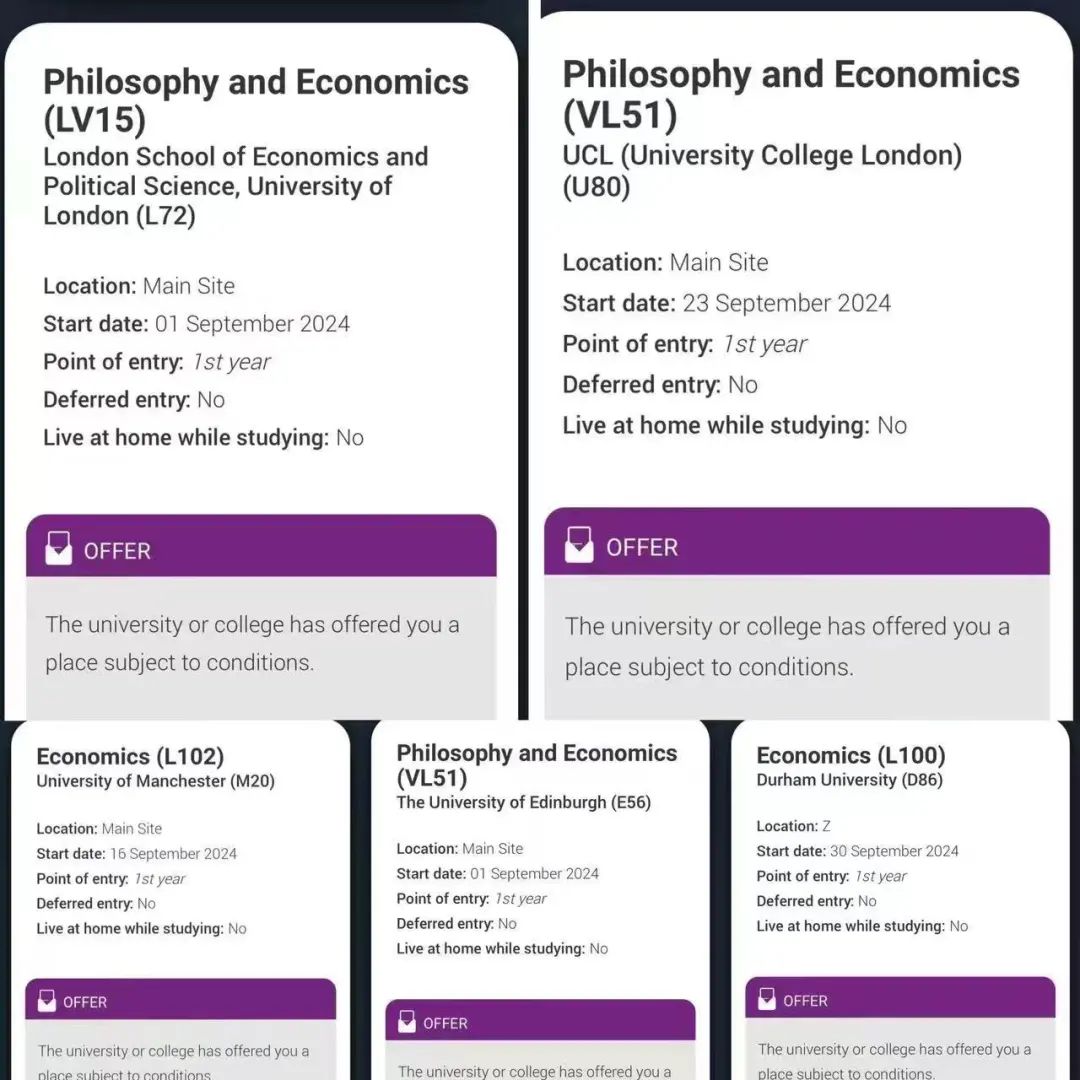Click the offer envelope icon on the UCL card
Image resolution: width=1080 pixels, height=1080 pixels.
click(x=579, y=546)
